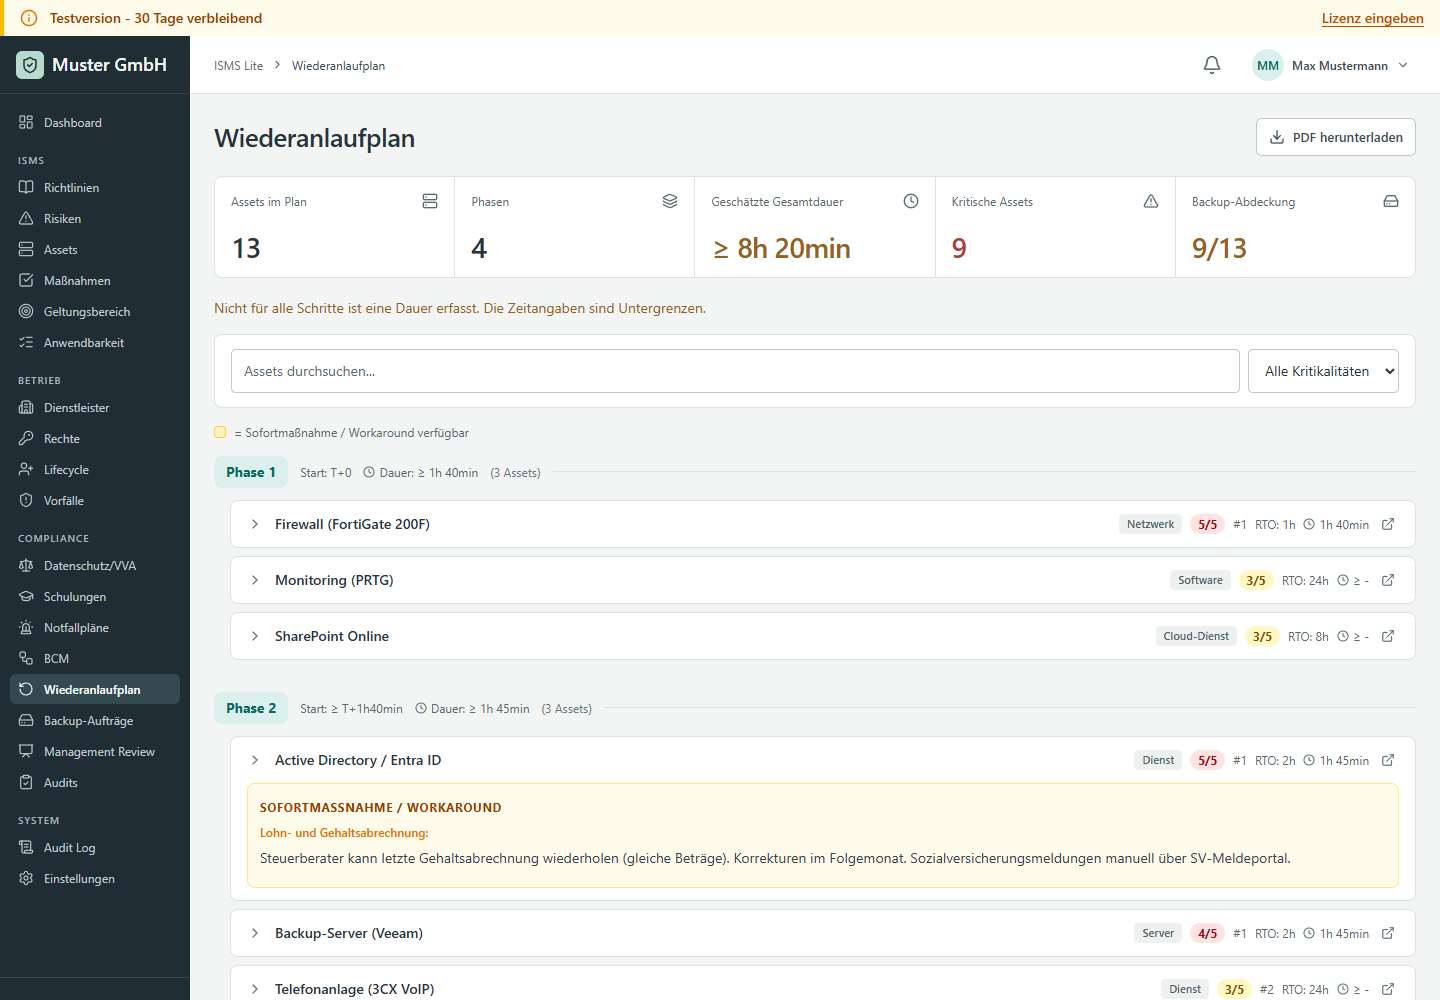Screen dimensions: 1440x1000
Task: Click the Phase 2 badge
Action: 251,708
